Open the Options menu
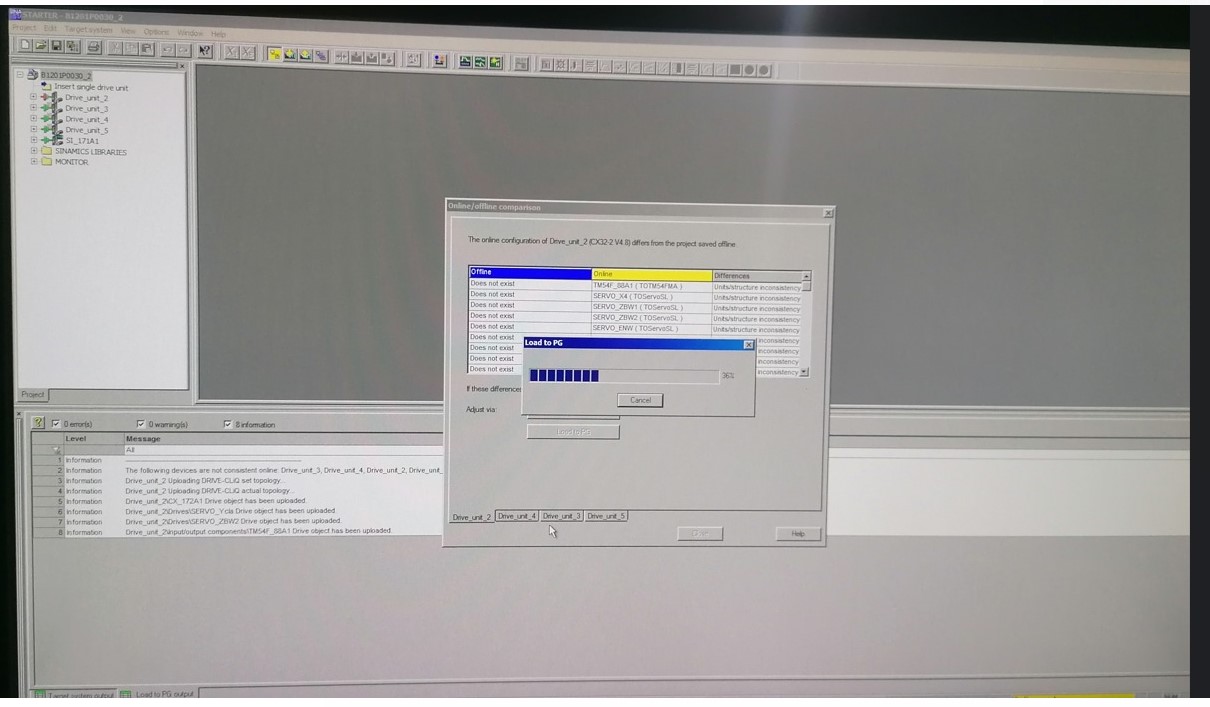The width and height of the screenshot is (1210, 707). (156, 32)
